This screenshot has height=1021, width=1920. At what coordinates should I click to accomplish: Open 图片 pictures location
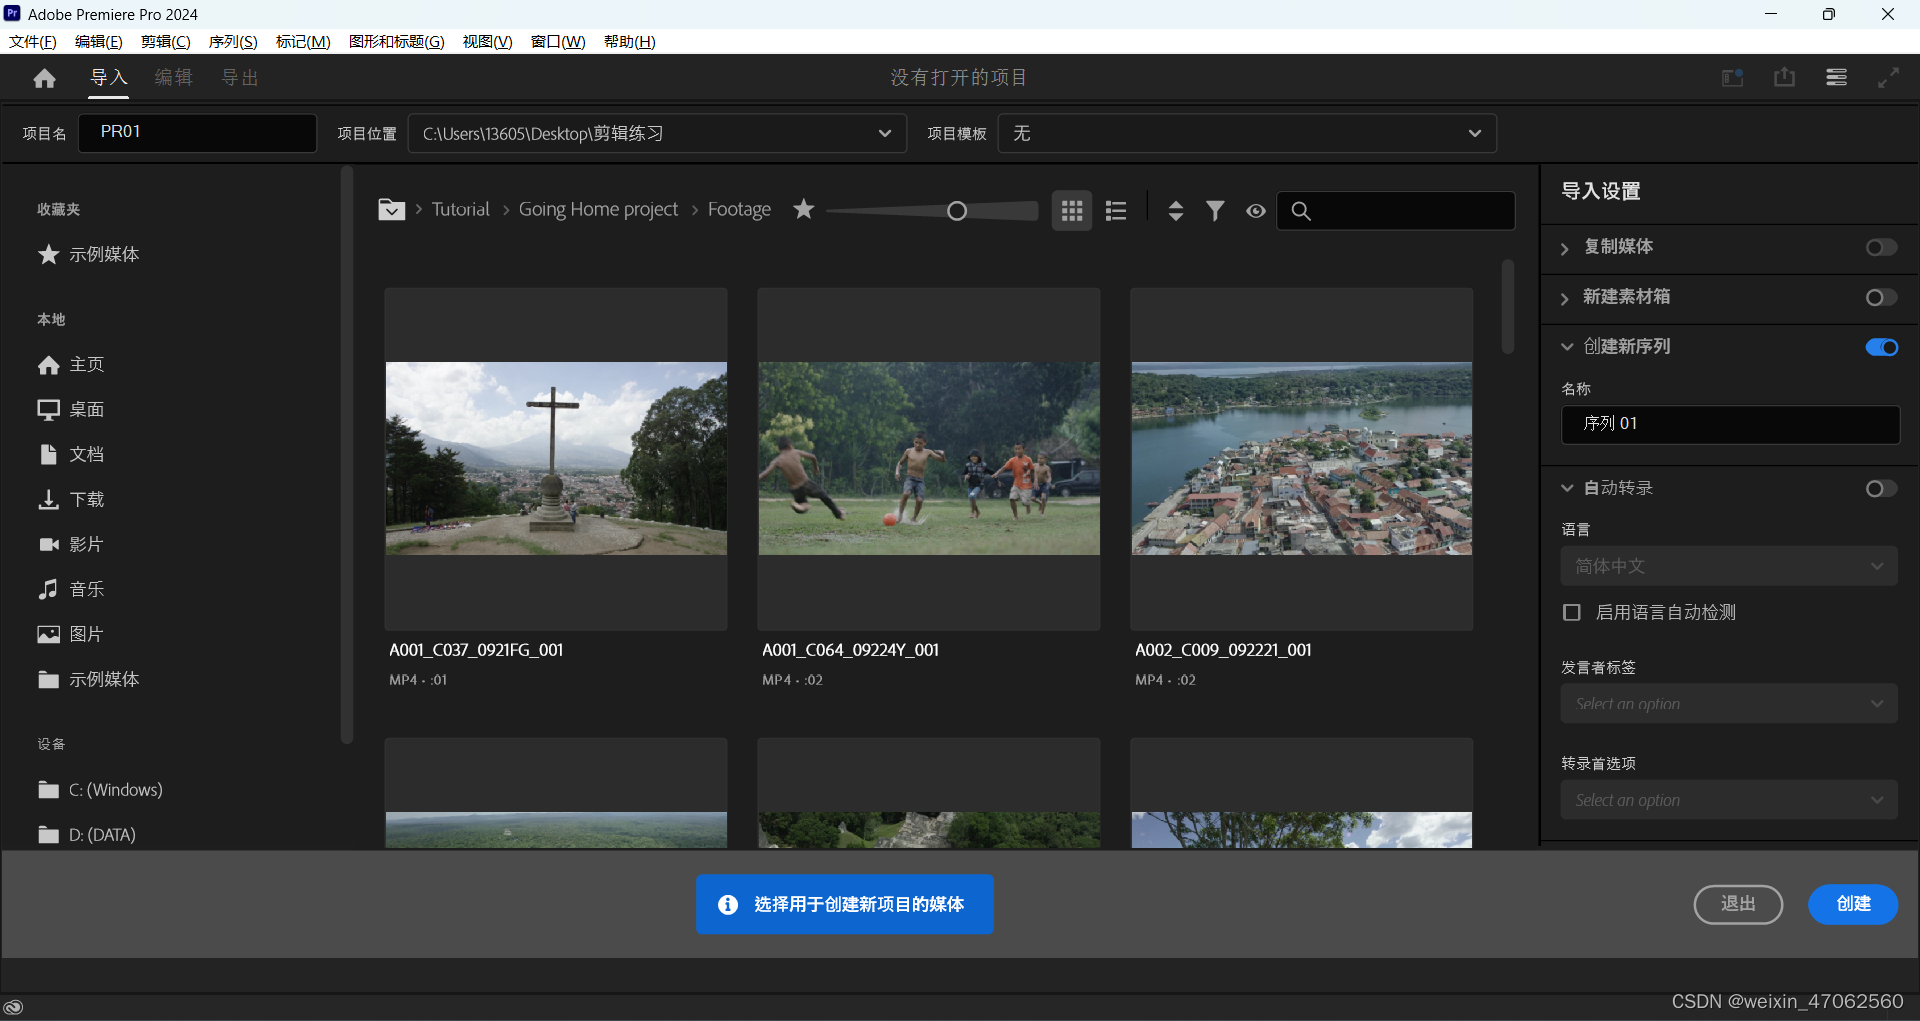point(70,634)
